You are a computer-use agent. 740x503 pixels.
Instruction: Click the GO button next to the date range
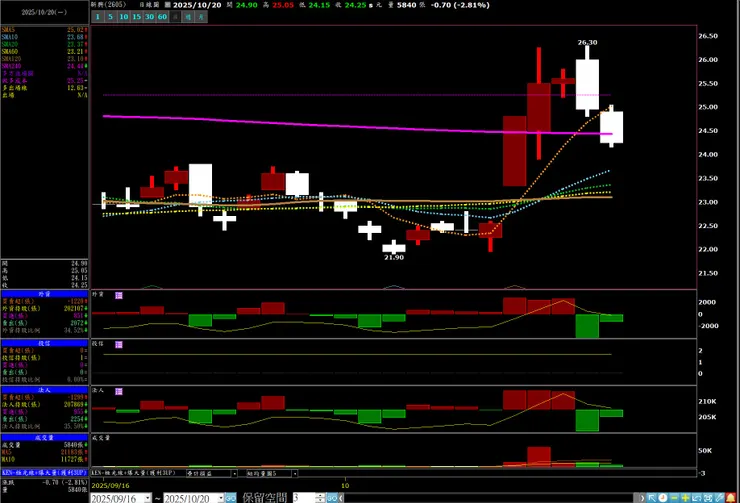coord(230,498)
